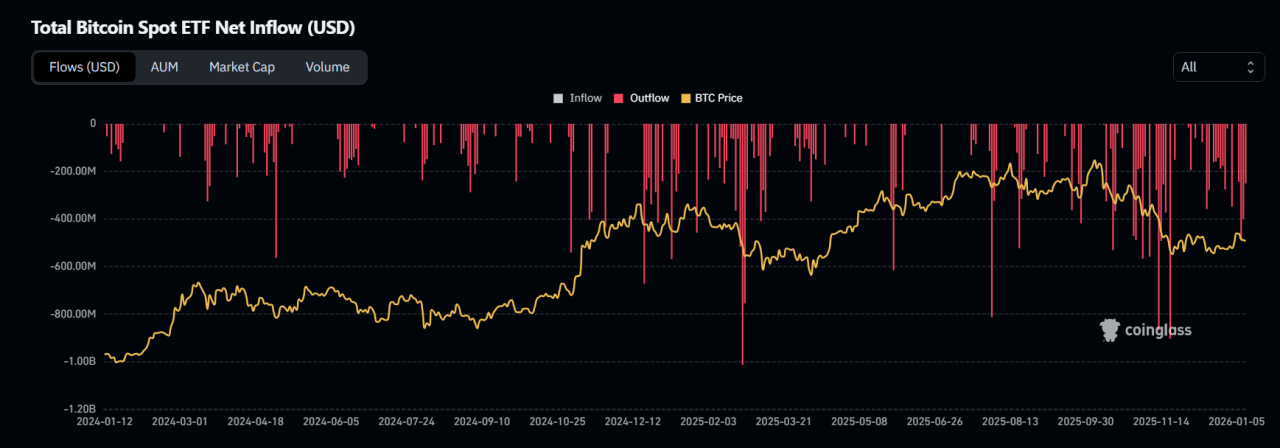Viewport: 1280px width, 448px height.
Task: Click the coinglass watermark logo icon
Action: (1109, 330)
